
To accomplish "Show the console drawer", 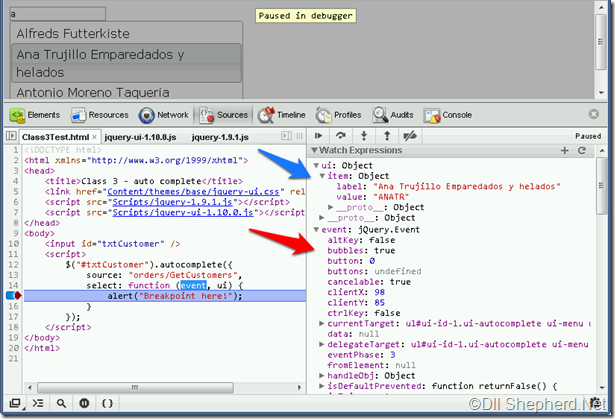I will 38,403.
